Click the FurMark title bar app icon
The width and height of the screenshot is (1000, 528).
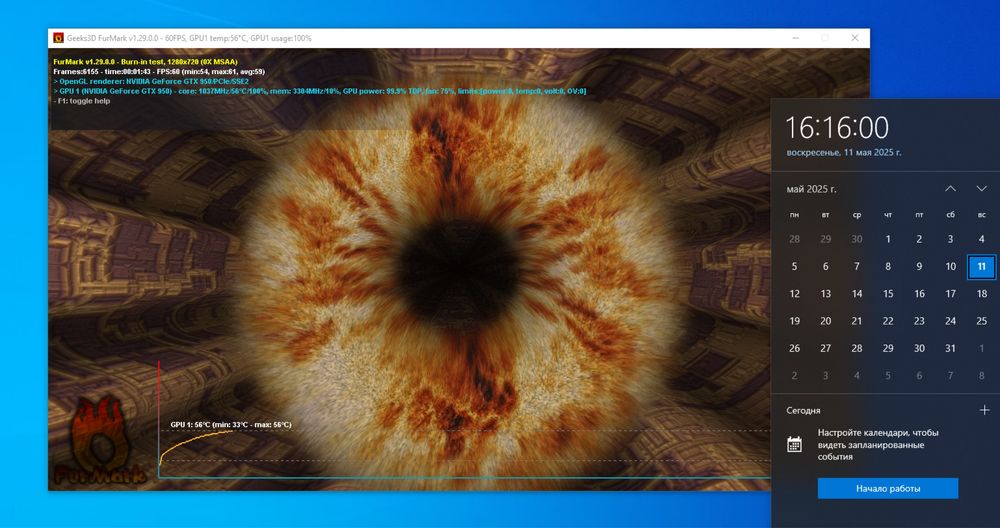[x=58, y=38]
